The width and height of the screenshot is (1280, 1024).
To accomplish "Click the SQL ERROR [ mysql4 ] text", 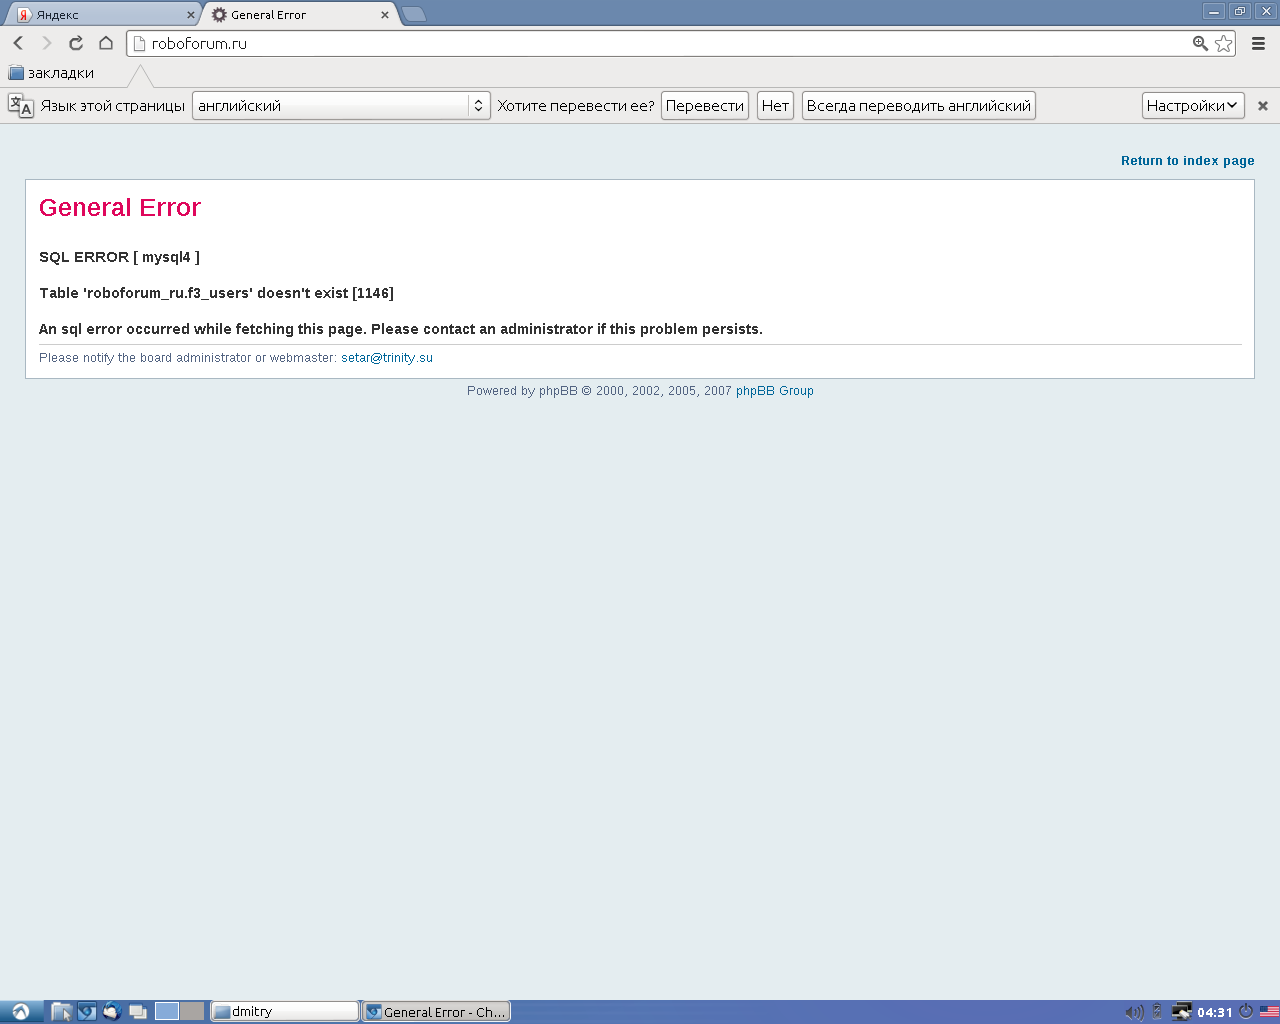I will 119,257.
